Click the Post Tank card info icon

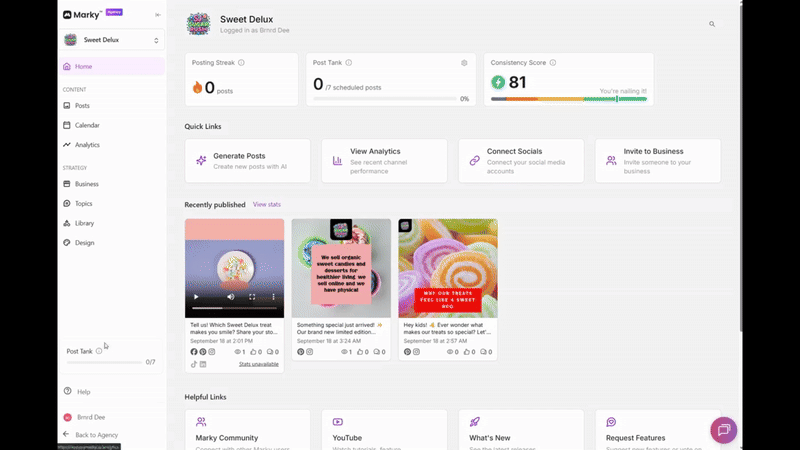pos(348,63)
